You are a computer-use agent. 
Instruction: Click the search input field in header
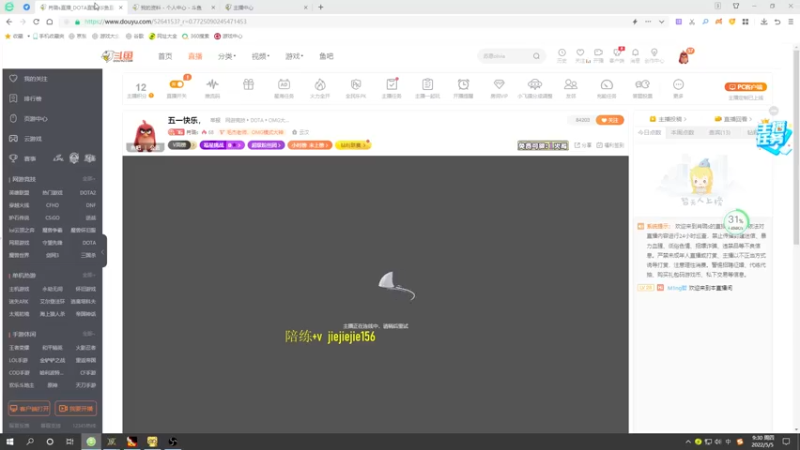506,56
